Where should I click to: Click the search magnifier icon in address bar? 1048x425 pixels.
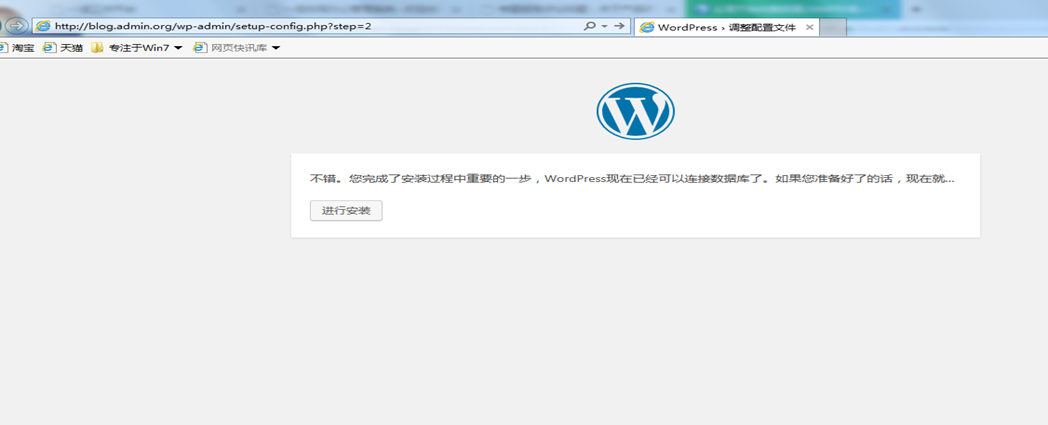[590, 26]
